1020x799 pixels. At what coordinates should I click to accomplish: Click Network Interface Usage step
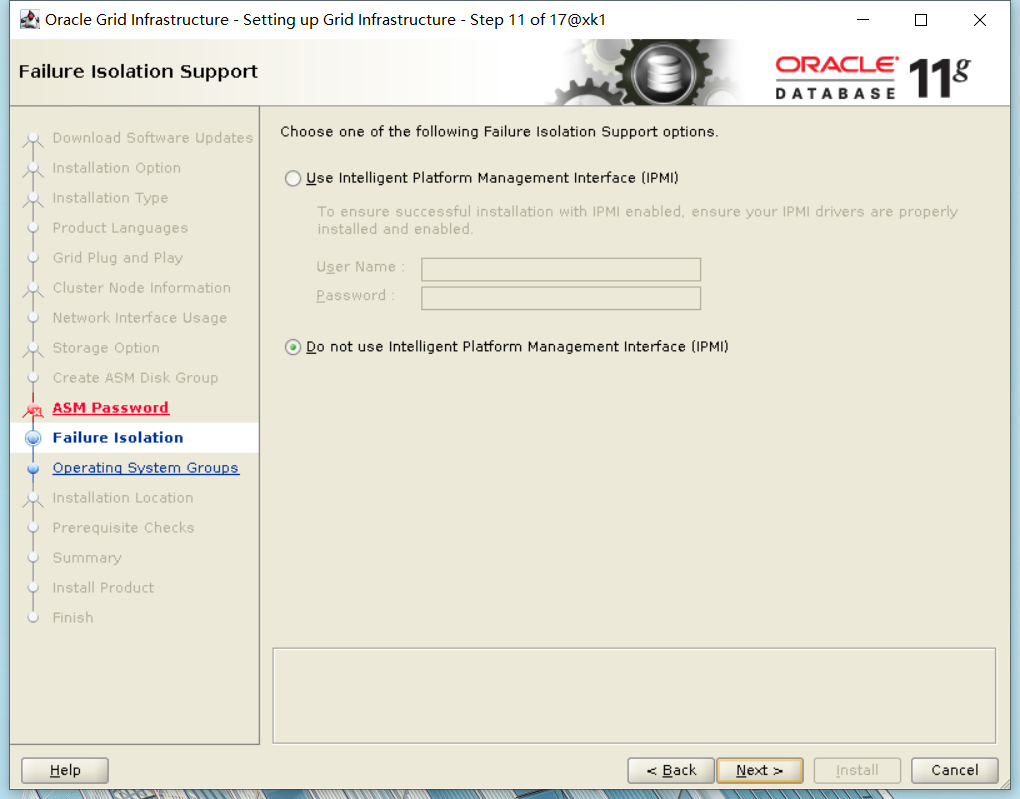(x=140, y=318)
